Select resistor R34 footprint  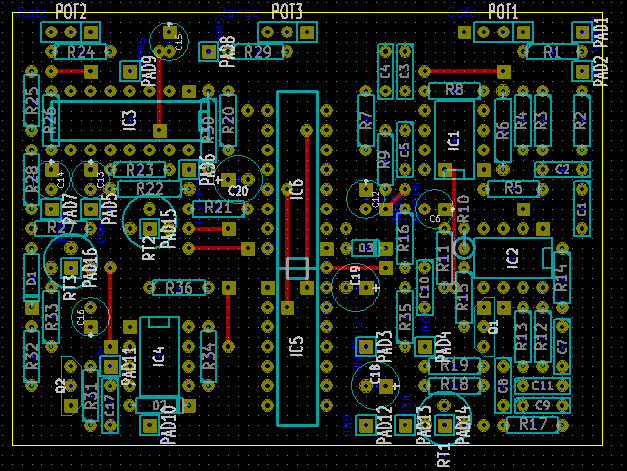pyautogui.click(x=208, y=356)
